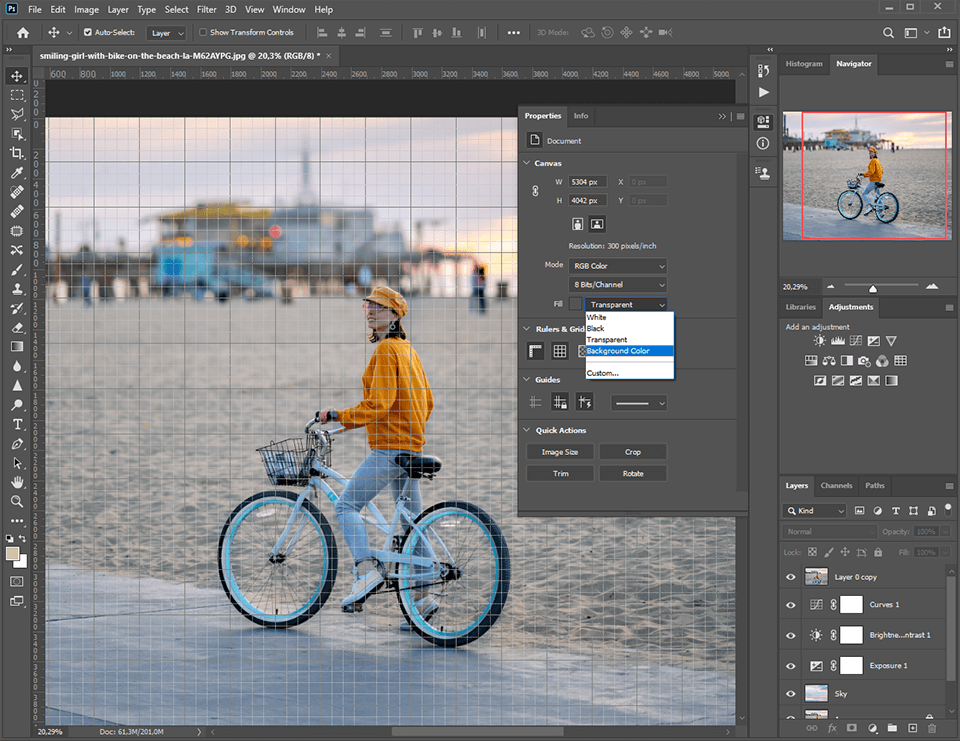Open the 8 Bits/Channel dropdown
Image resolution: width=960 pixels, height=741 pixels.
point(618,285)
